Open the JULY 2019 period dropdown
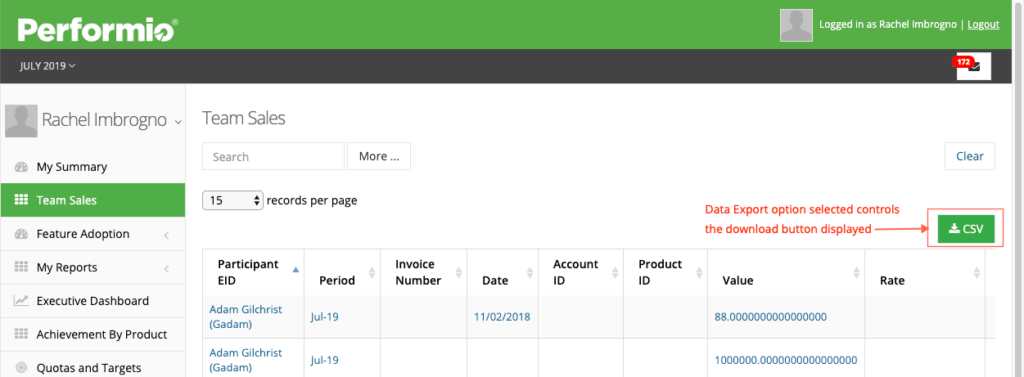Screen dimensions: 1024x377 tap(48, 66)
